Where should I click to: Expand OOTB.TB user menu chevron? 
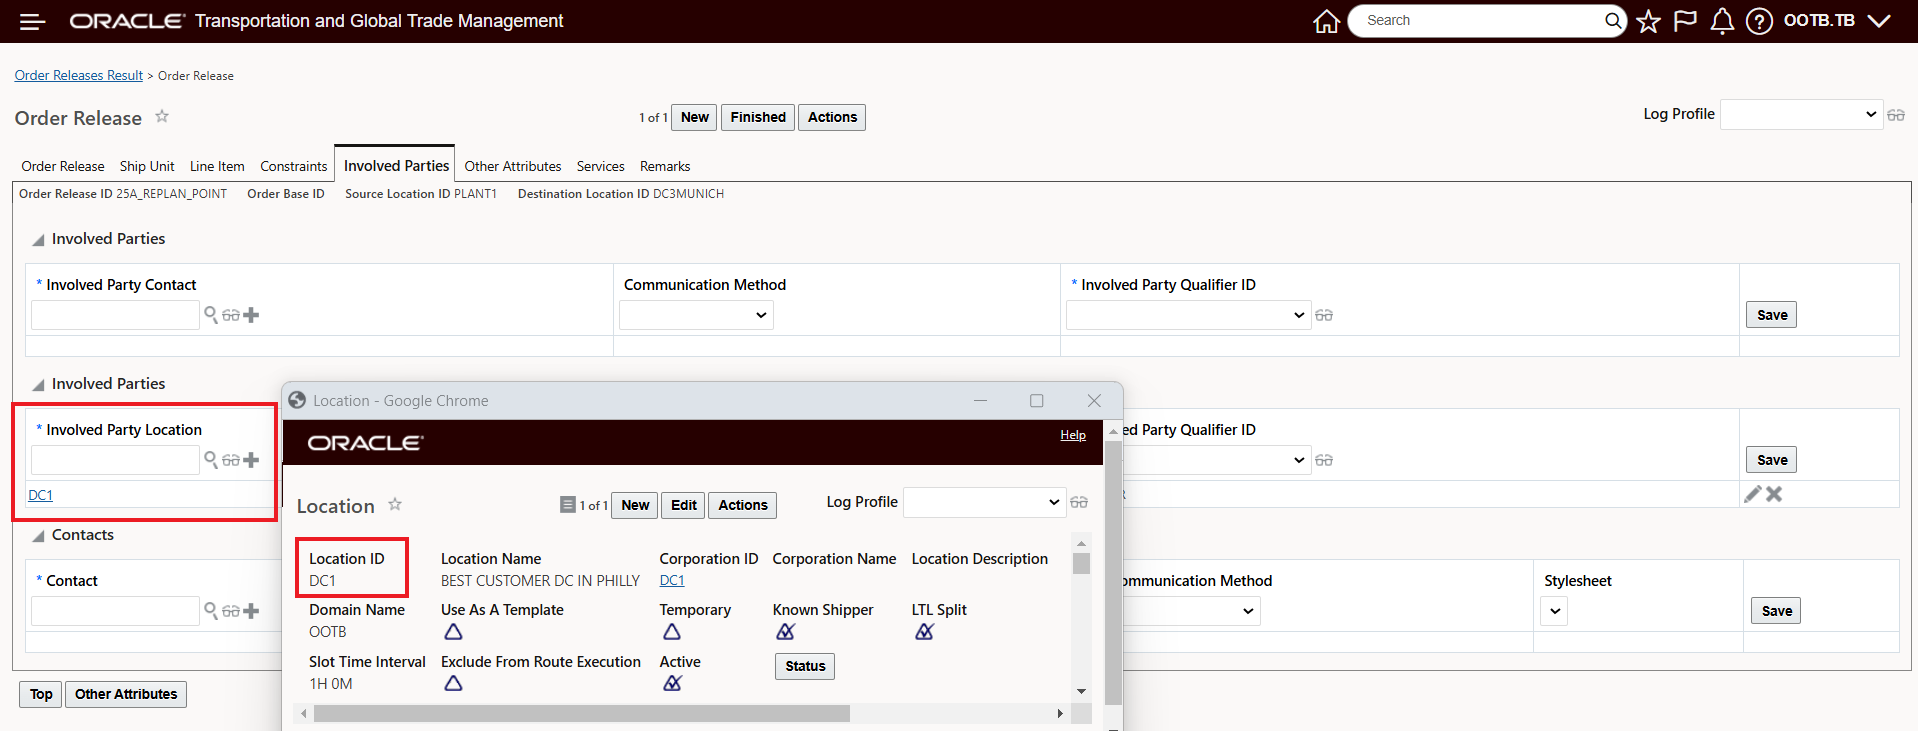(1879, 21)
